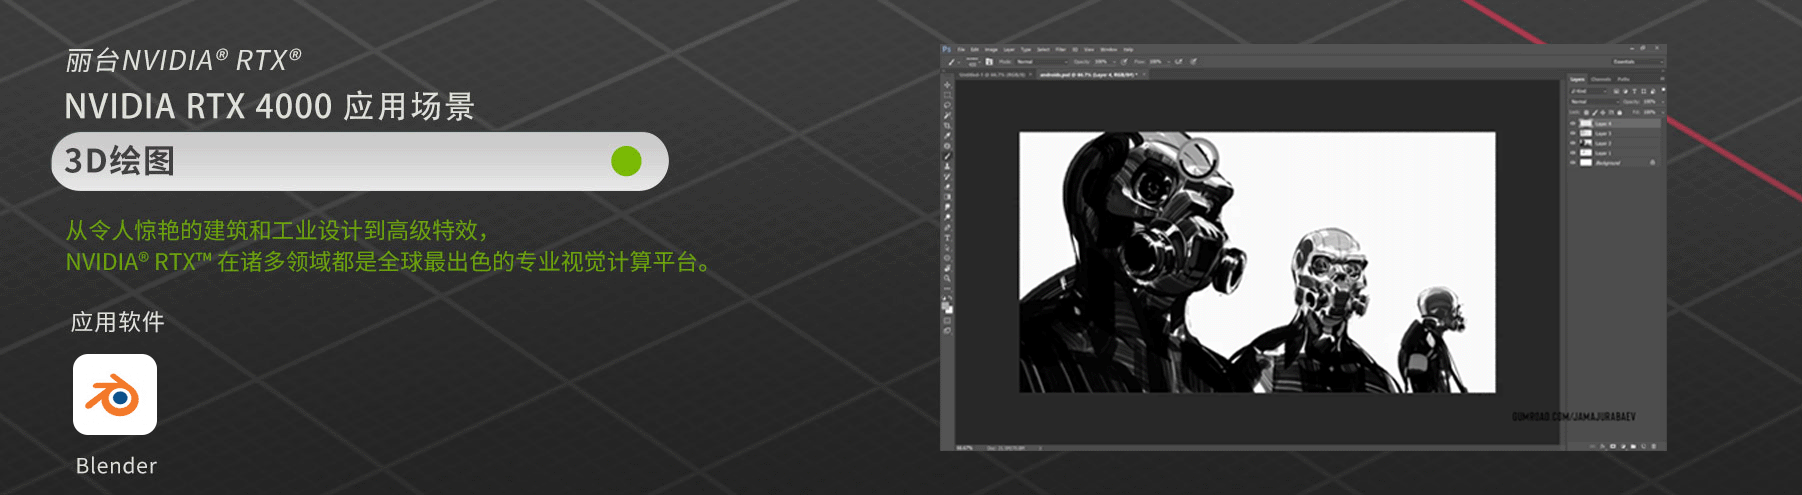Open the brush Mode Normal dropdown

coord(1042,62)
